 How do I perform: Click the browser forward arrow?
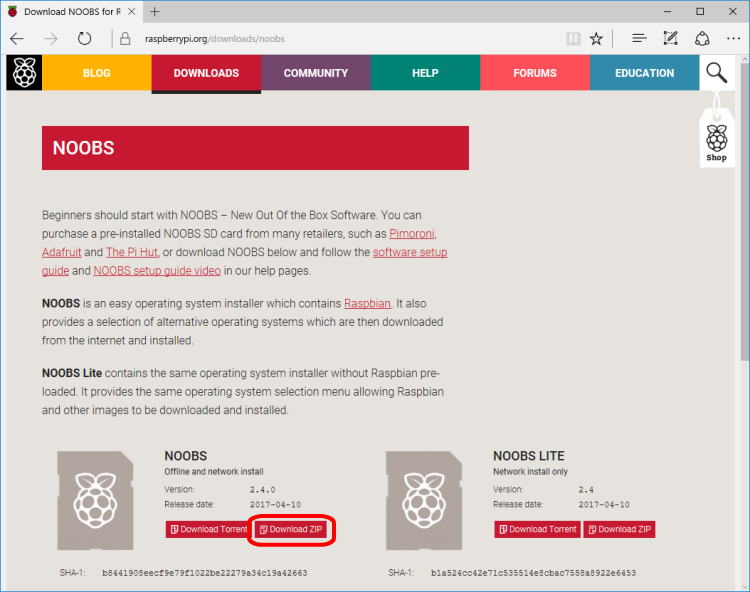tap(50, 39)
